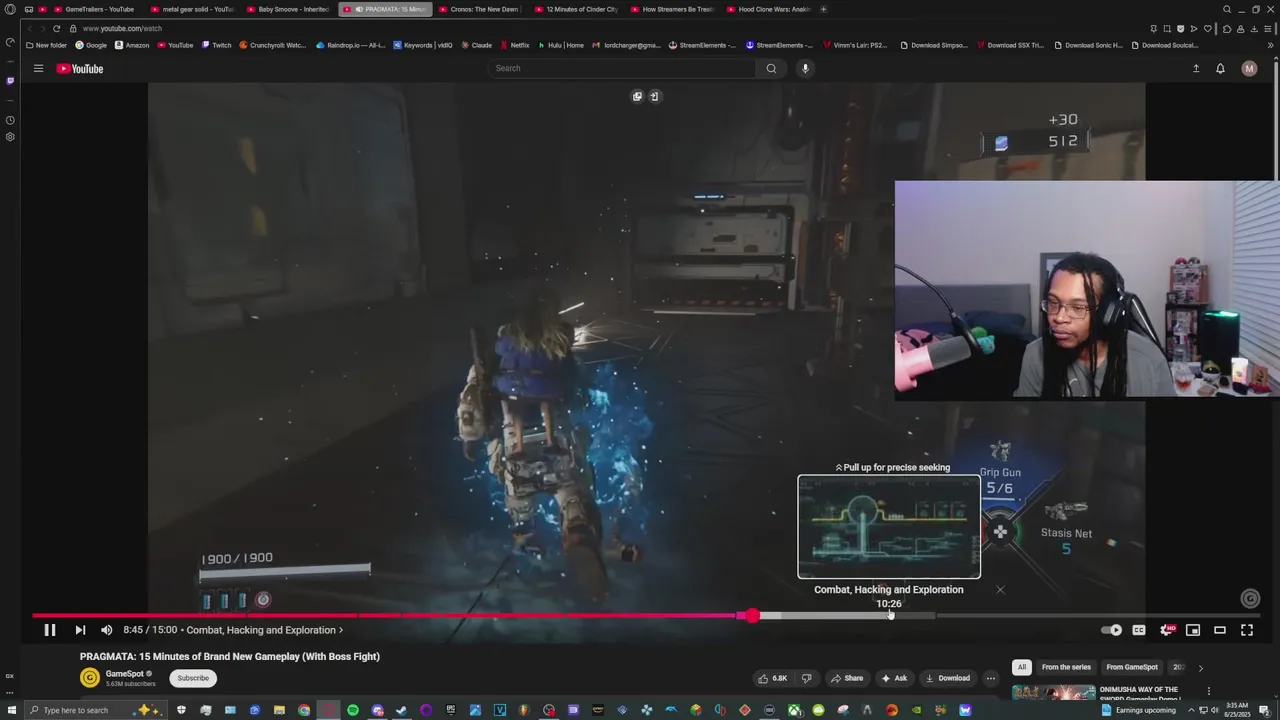
Task: Open Twitch panel in browser sidebar
Action: click(10, 81)
